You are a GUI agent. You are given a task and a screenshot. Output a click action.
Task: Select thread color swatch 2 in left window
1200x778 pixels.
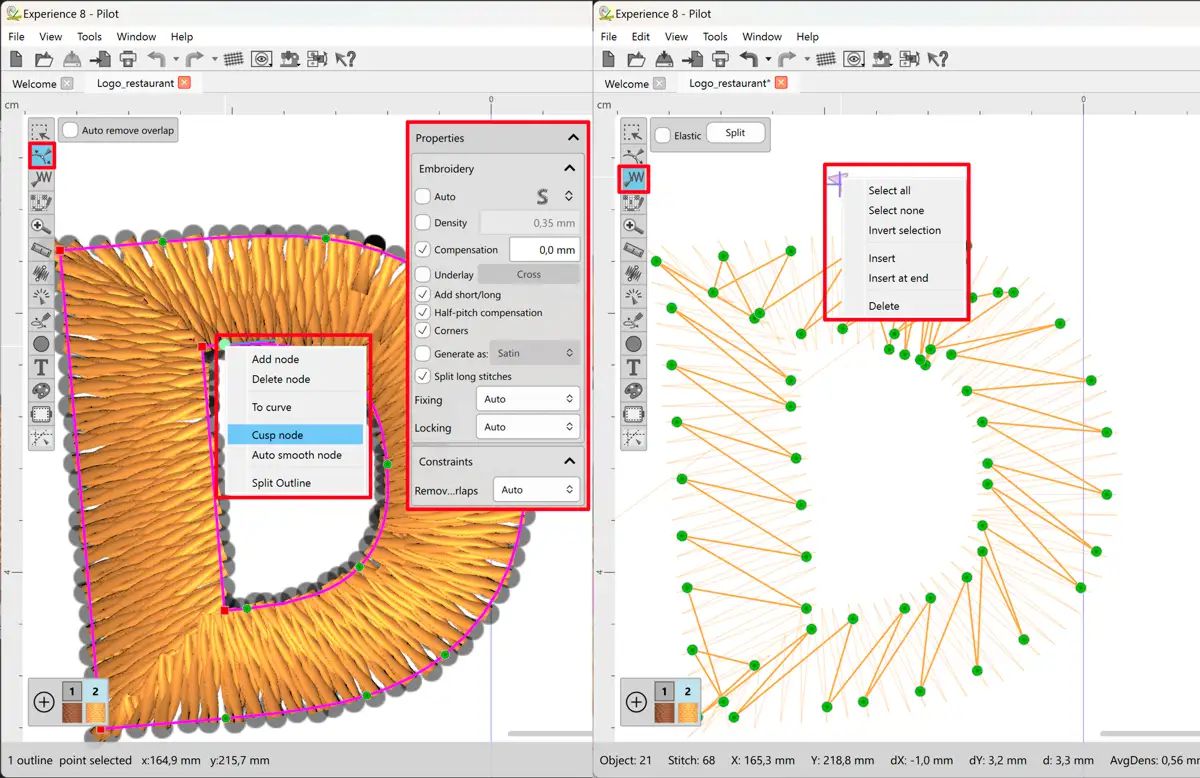[x=96, y=702]
